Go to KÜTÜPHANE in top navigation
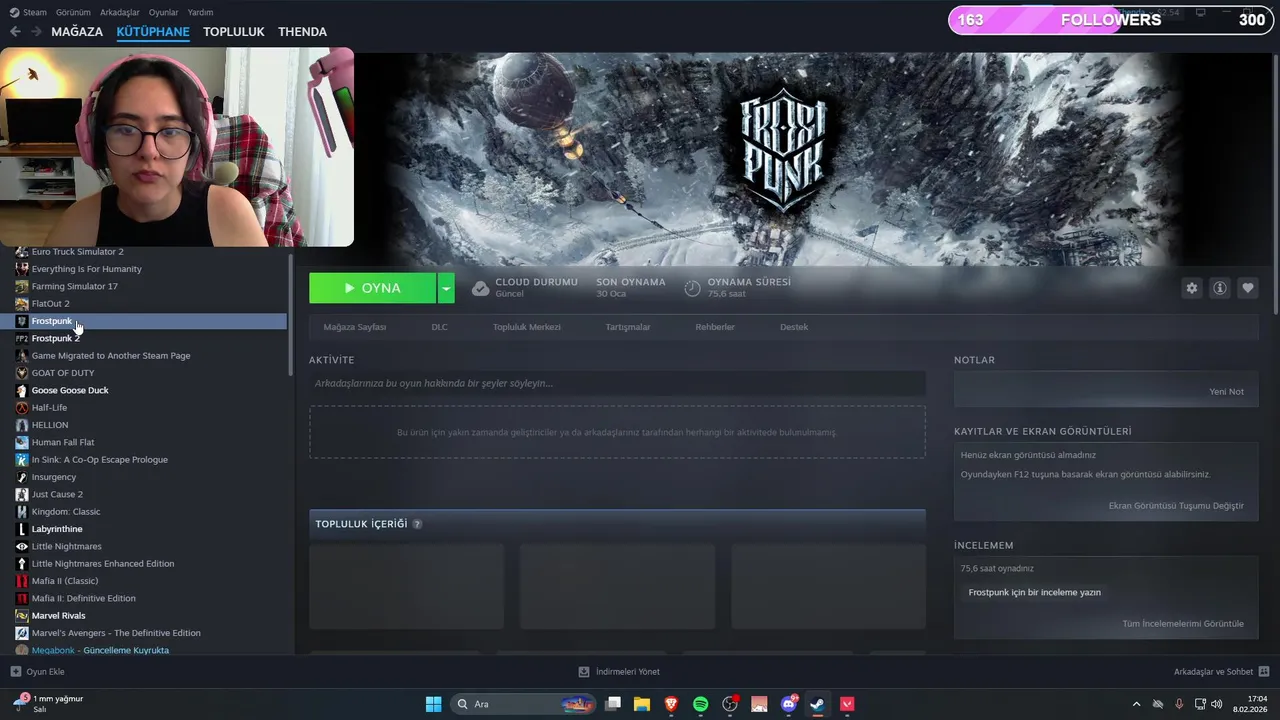Image resolution: width=1280 pixels, height=720 pixels. (153, 32)
